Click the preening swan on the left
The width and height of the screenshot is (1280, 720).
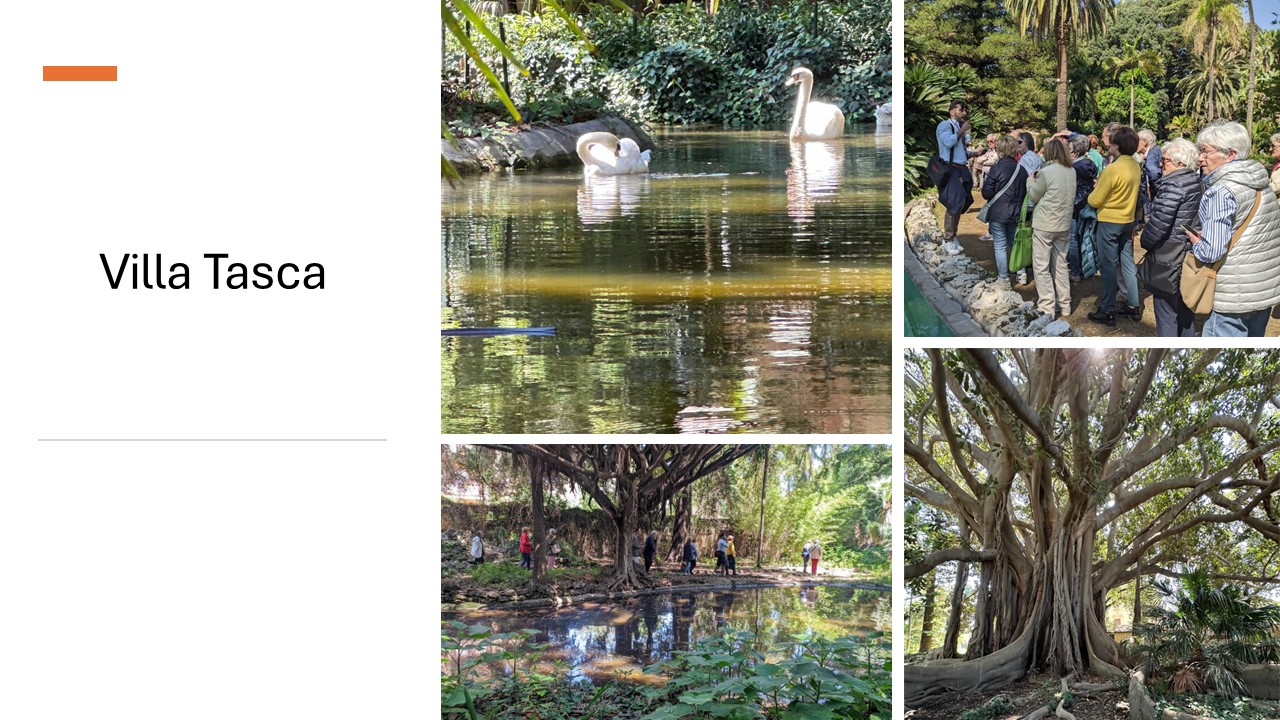[x=612, y=154]
